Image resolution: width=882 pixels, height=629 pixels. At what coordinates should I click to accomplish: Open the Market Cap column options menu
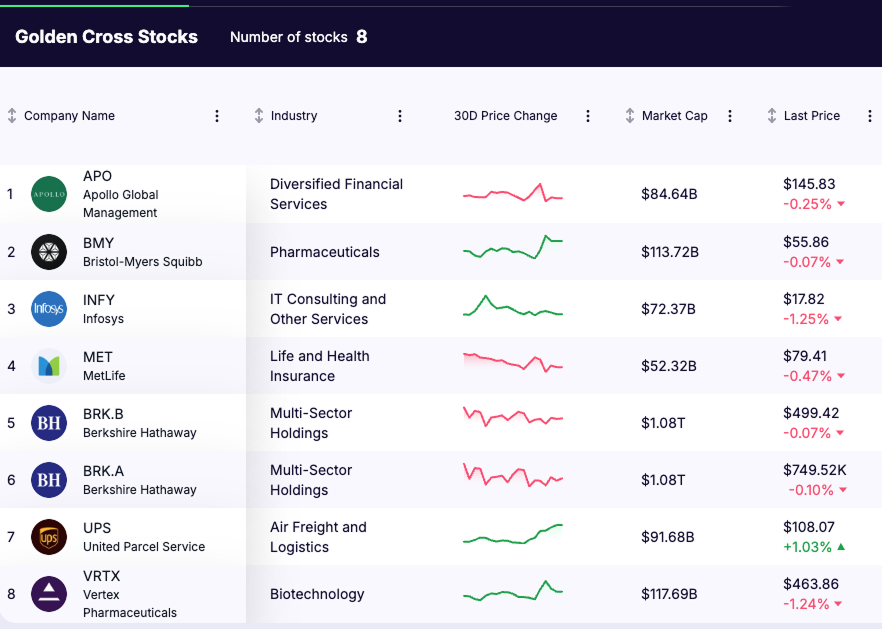click(x=730, y=115)
